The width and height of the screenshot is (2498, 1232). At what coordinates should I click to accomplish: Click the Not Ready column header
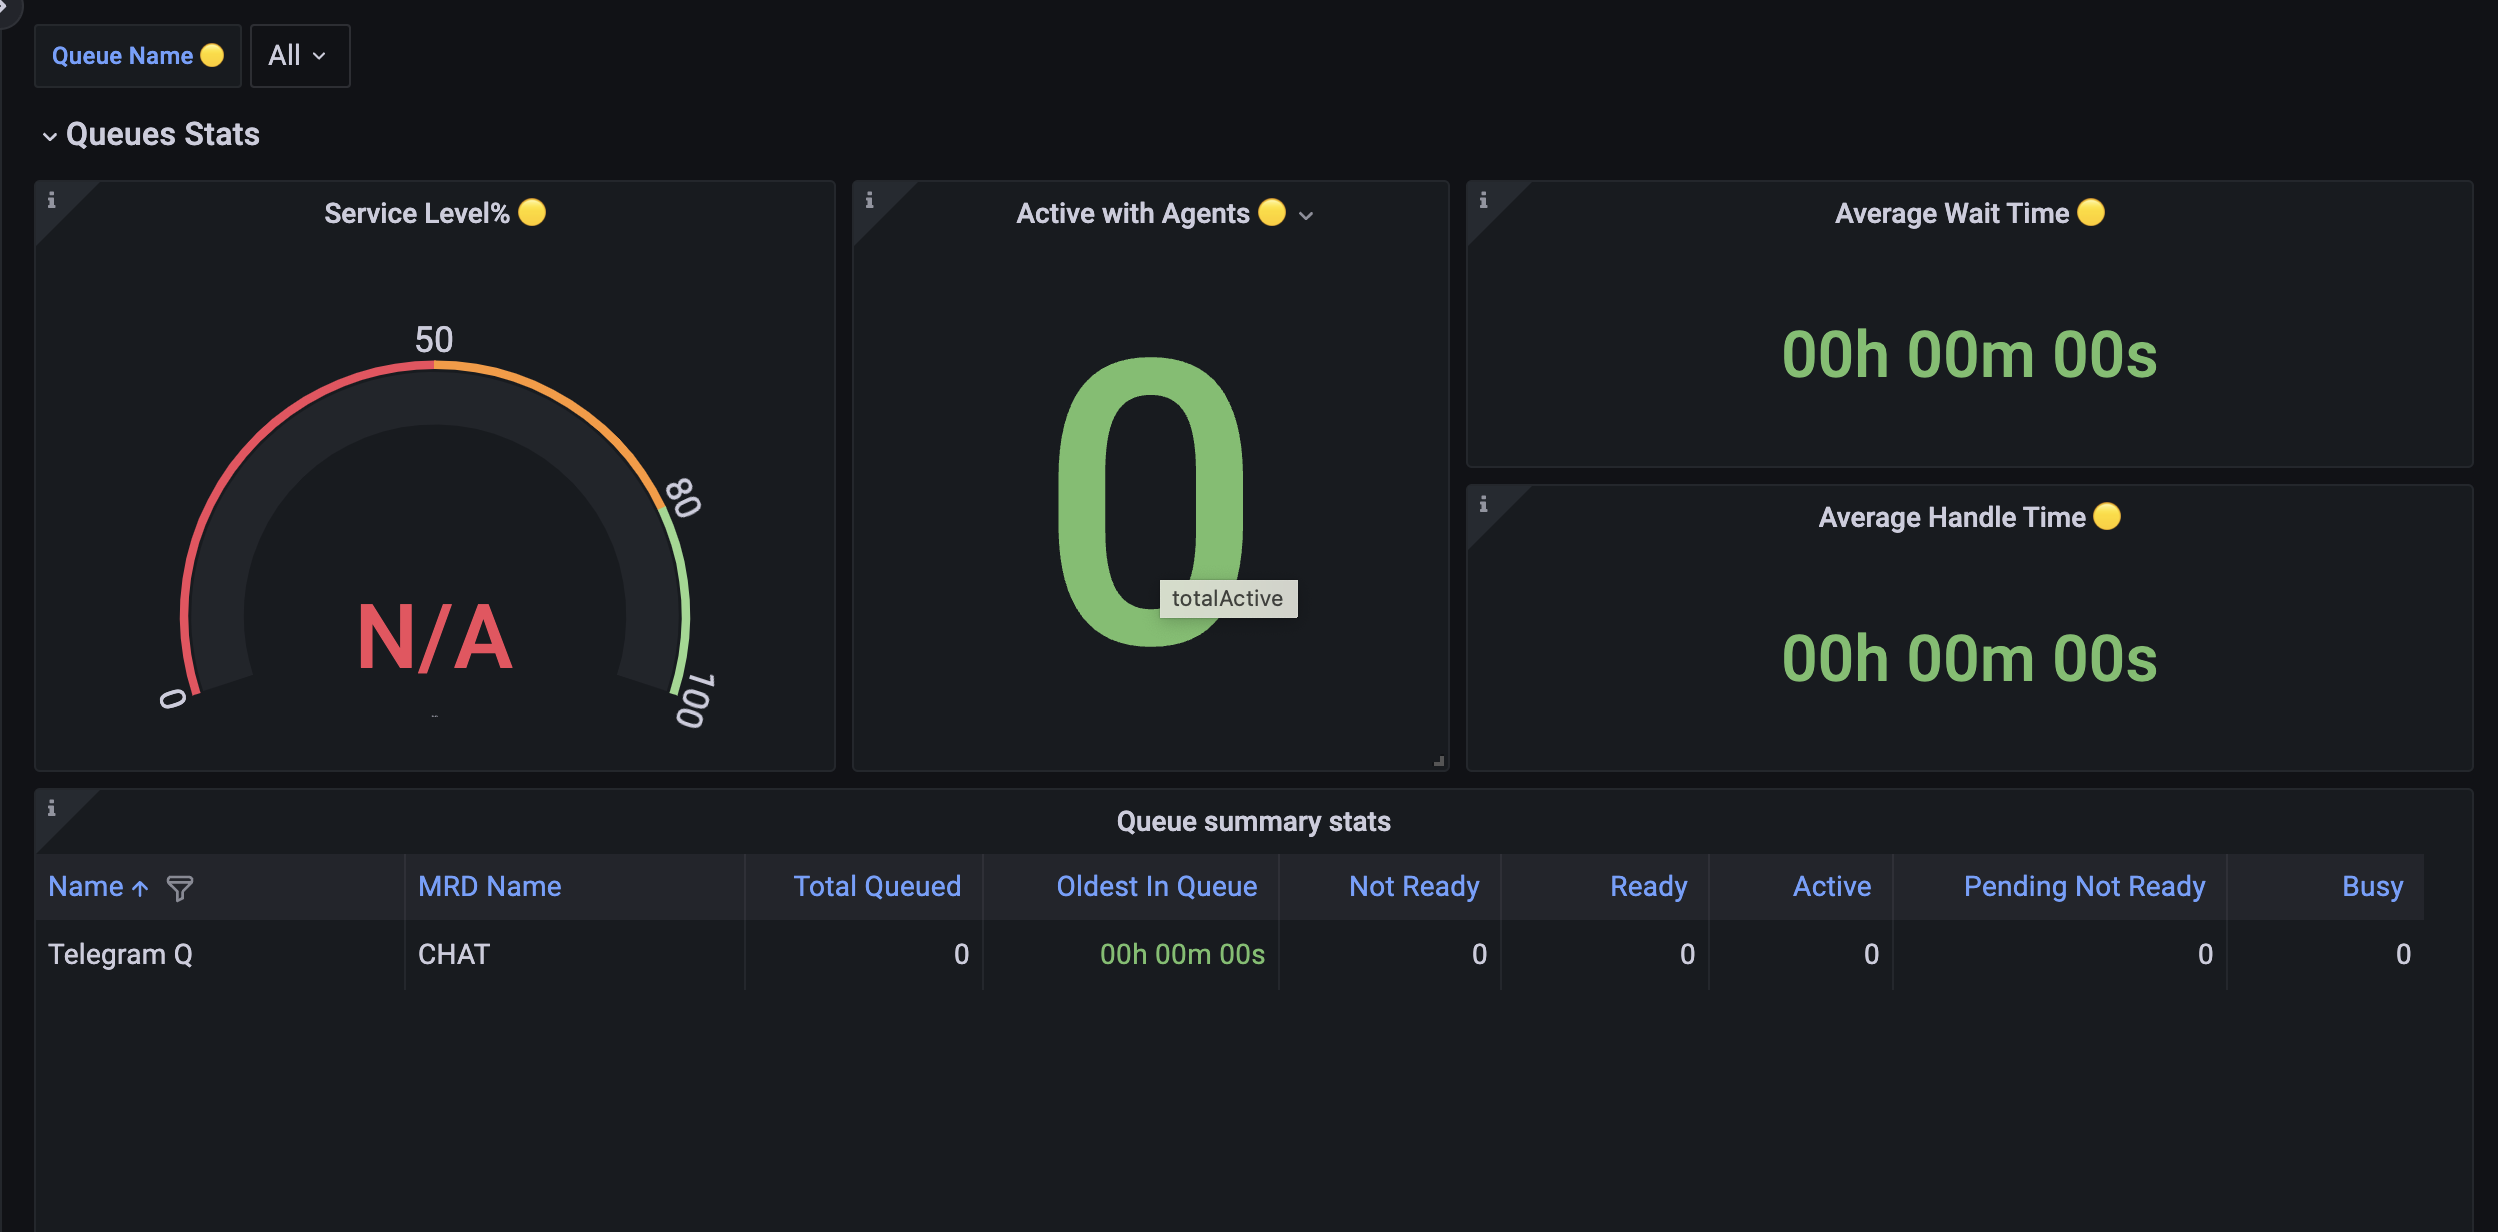coord(1413,886)
